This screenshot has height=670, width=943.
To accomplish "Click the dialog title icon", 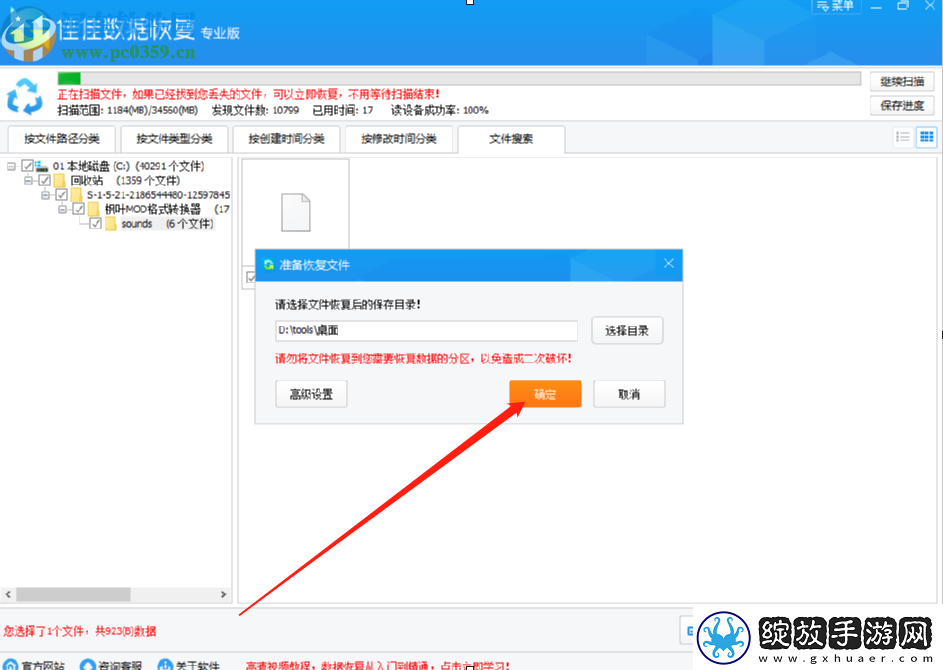I will click(268, 265).
